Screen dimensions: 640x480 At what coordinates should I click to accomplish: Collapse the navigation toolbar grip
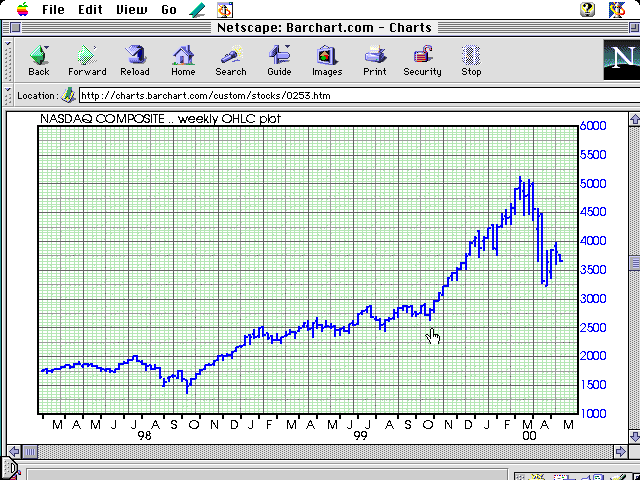tap(8, 60)
